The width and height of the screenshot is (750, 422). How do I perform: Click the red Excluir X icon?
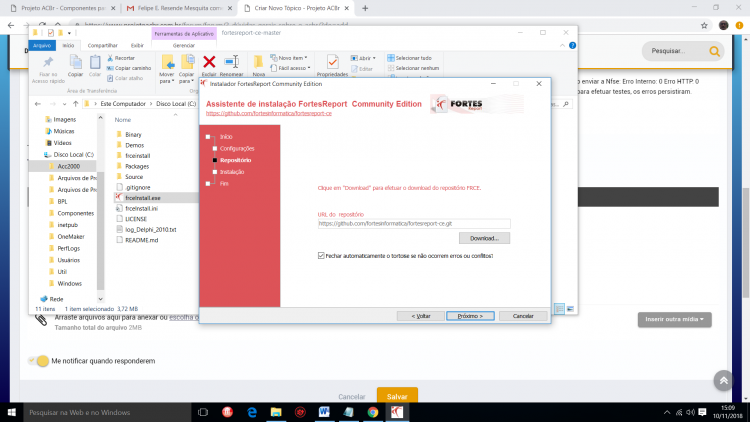(209, 62)
